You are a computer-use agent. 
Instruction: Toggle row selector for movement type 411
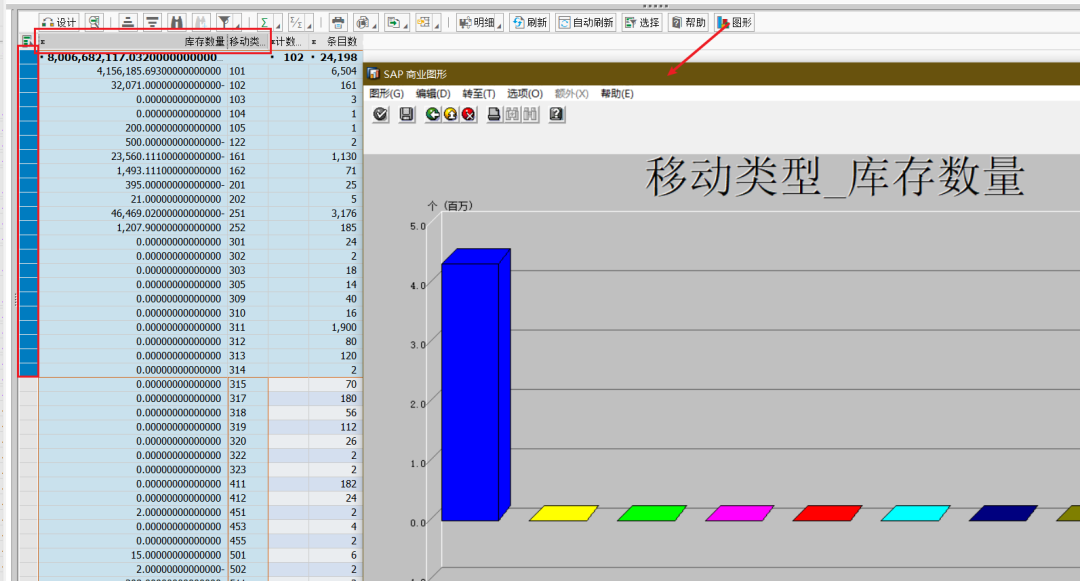click(x=28, y=484)
